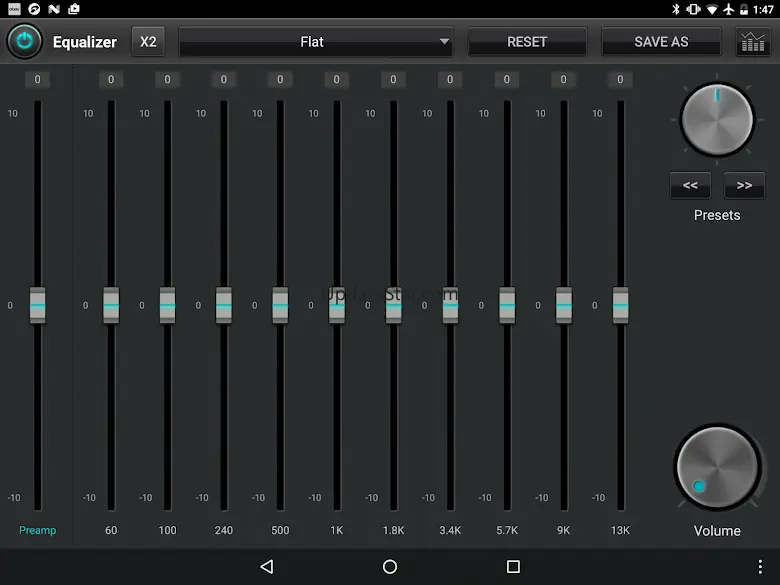Tap the vibrate mode status icon
This screenshot has width=780, height=585.
pos(693,9)
